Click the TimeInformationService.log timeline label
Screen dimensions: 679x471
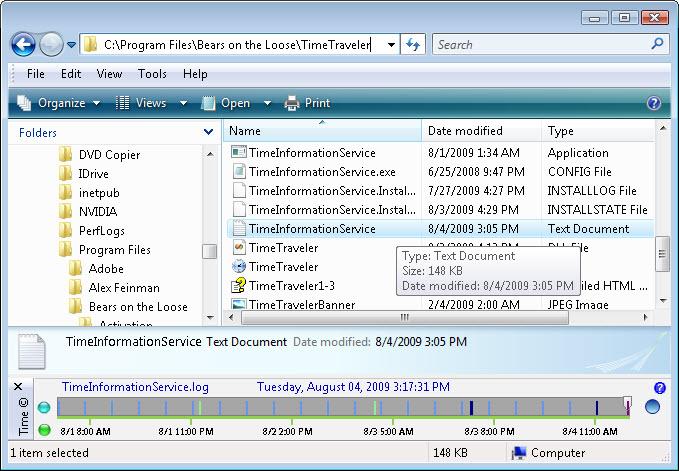[135, 387]
